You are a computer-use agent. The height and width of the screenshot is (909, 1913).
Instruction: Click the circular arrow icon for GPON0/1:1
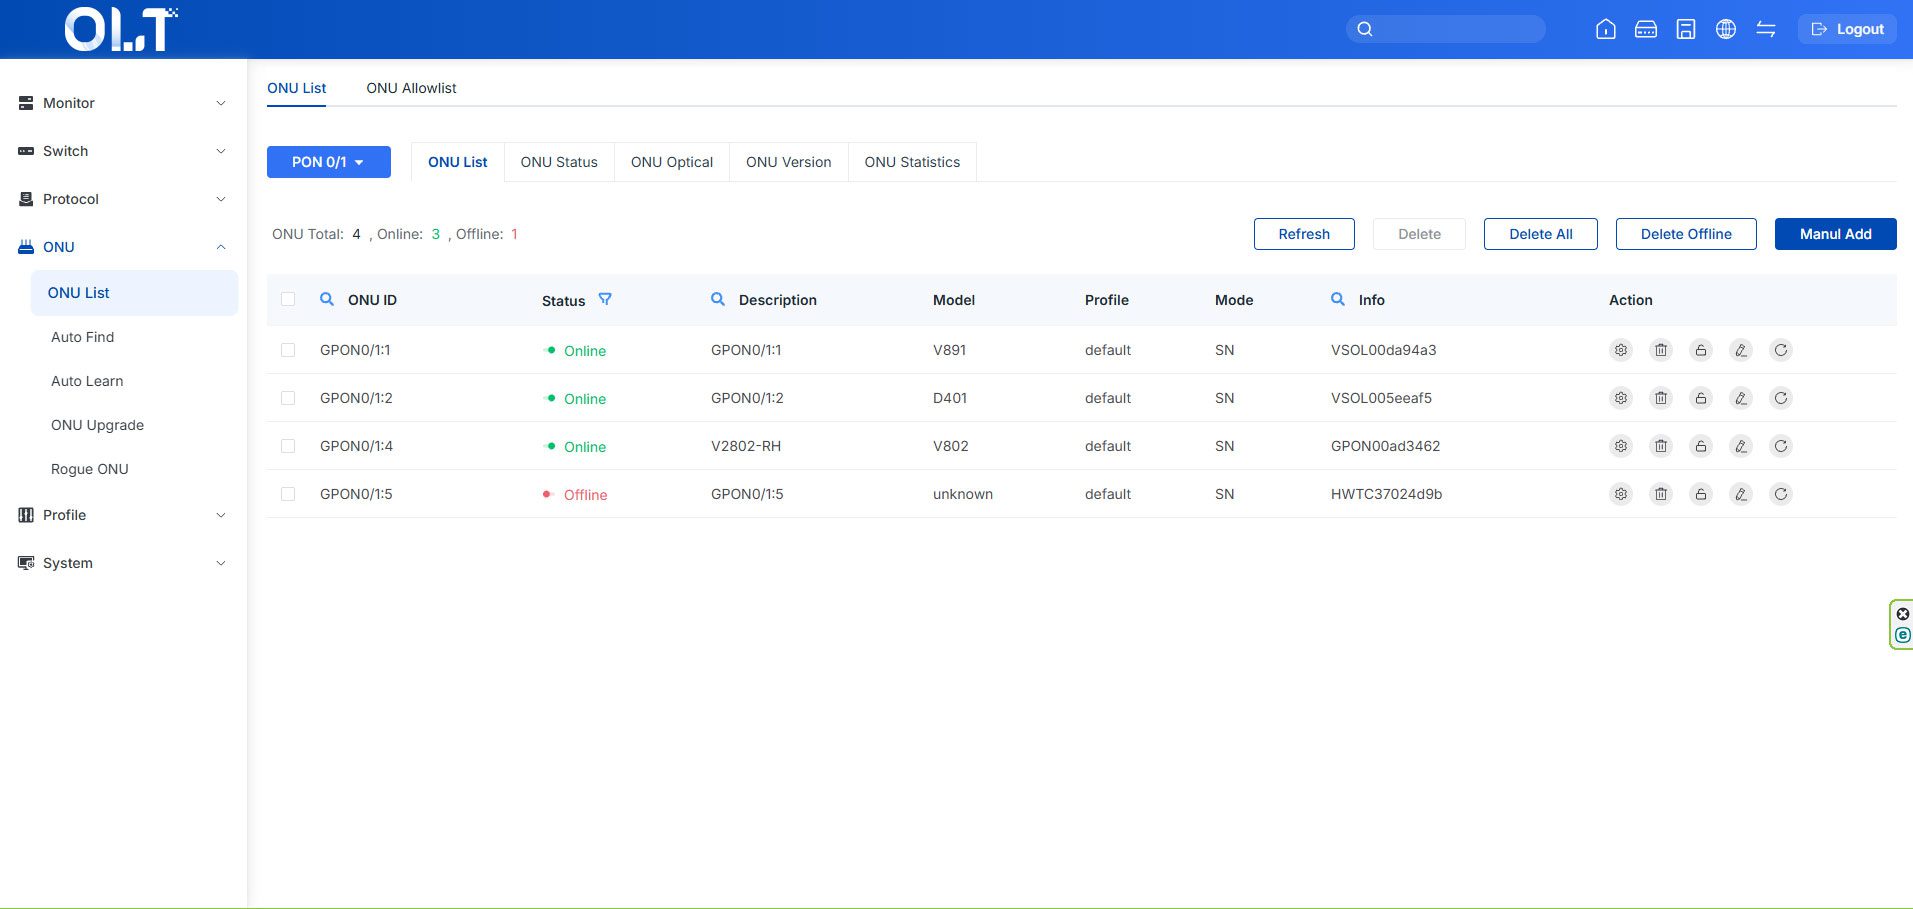tap(1781, 350)
